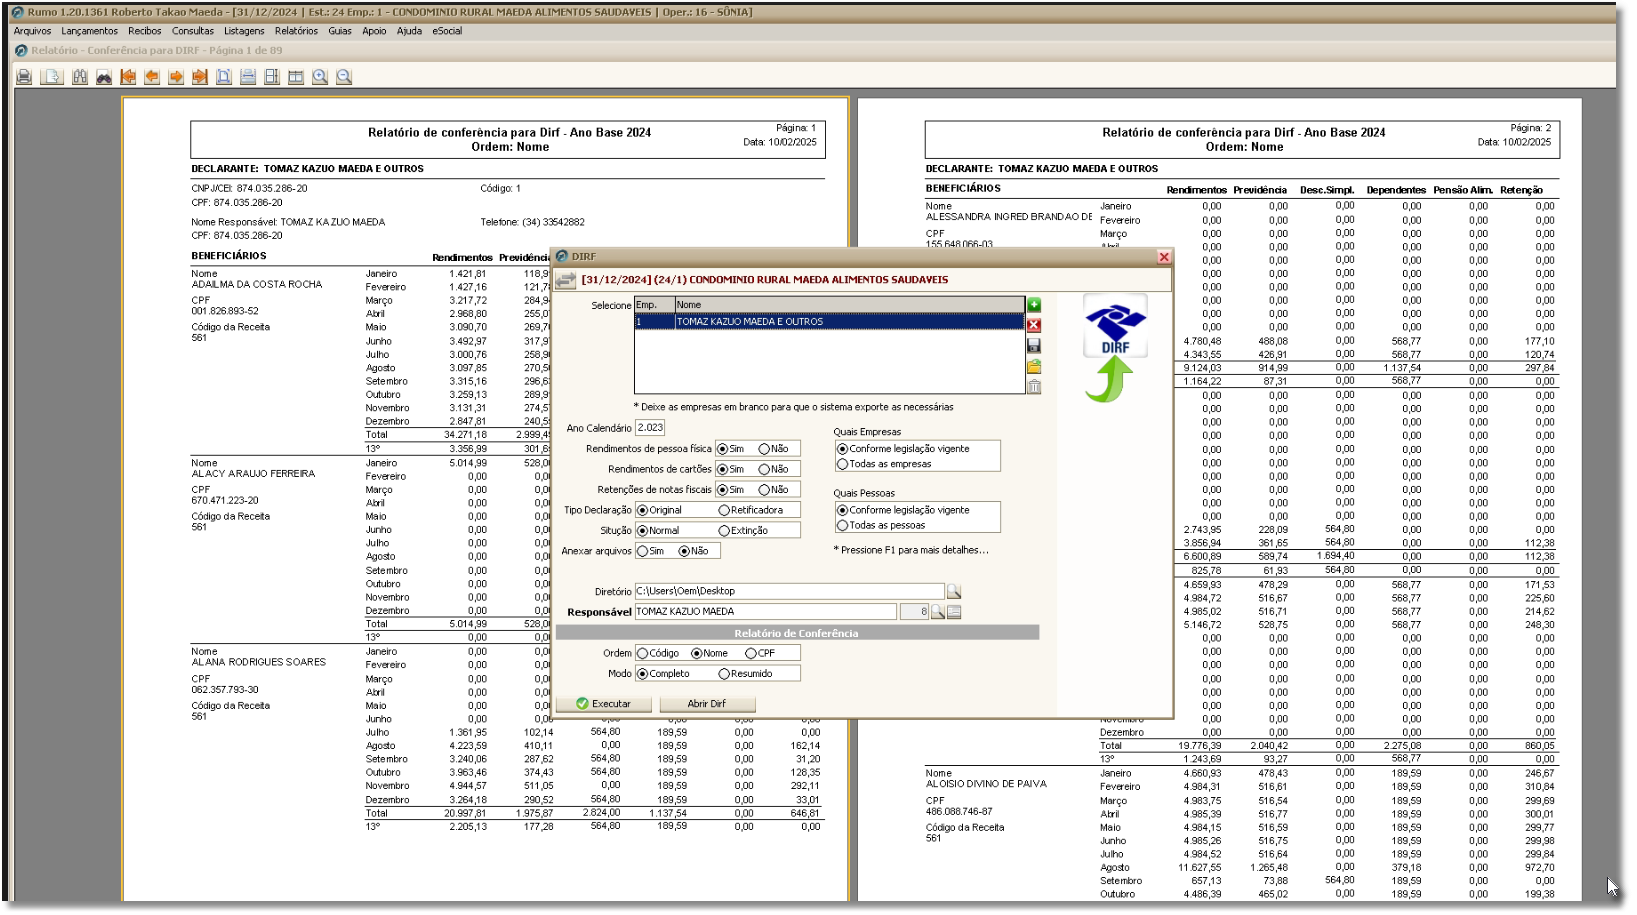Click the Responsável name field

[x=765, y=612]
